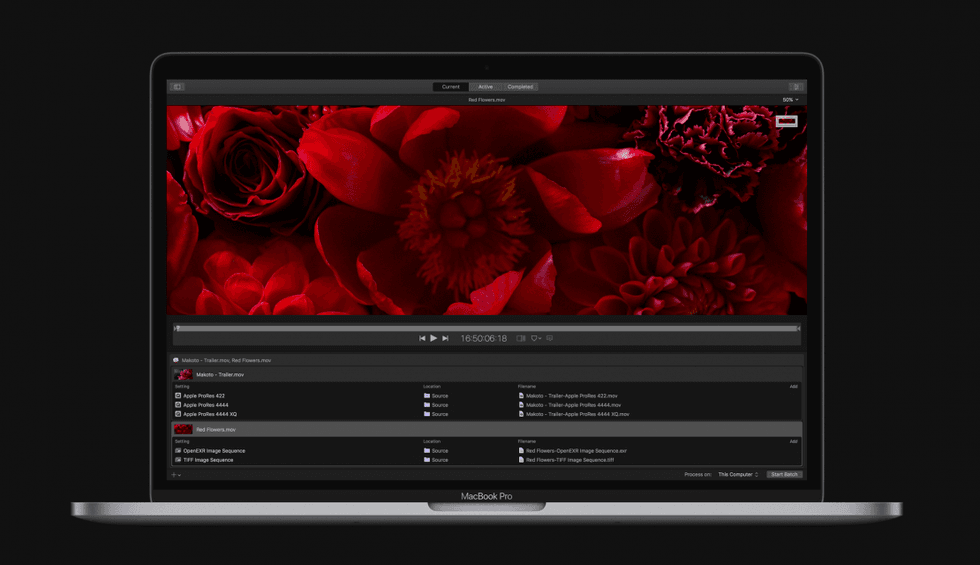Click the Apple ProRes 4444 XQ setting icon
The height and width of the screenshot is (565, 980).
pos(178,414)
